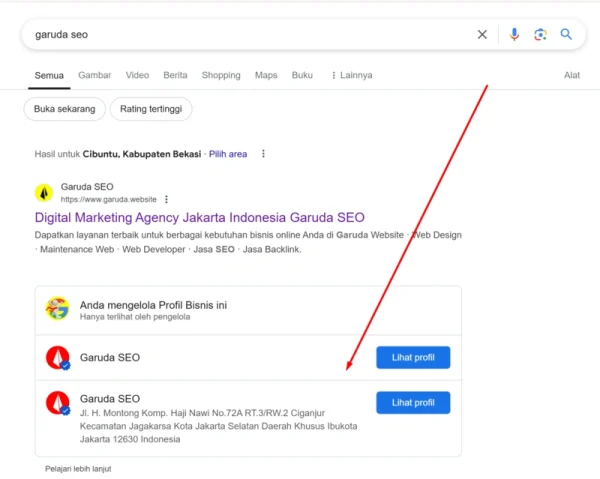
Task: Open the Buku tab
Action: tap(302, 75)
